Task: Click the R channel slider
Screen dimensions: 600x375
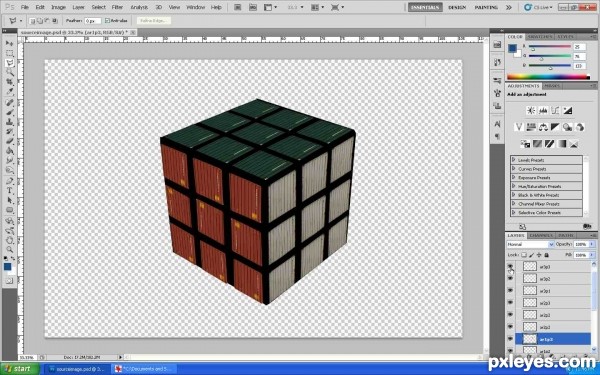Action: point(550,47)
